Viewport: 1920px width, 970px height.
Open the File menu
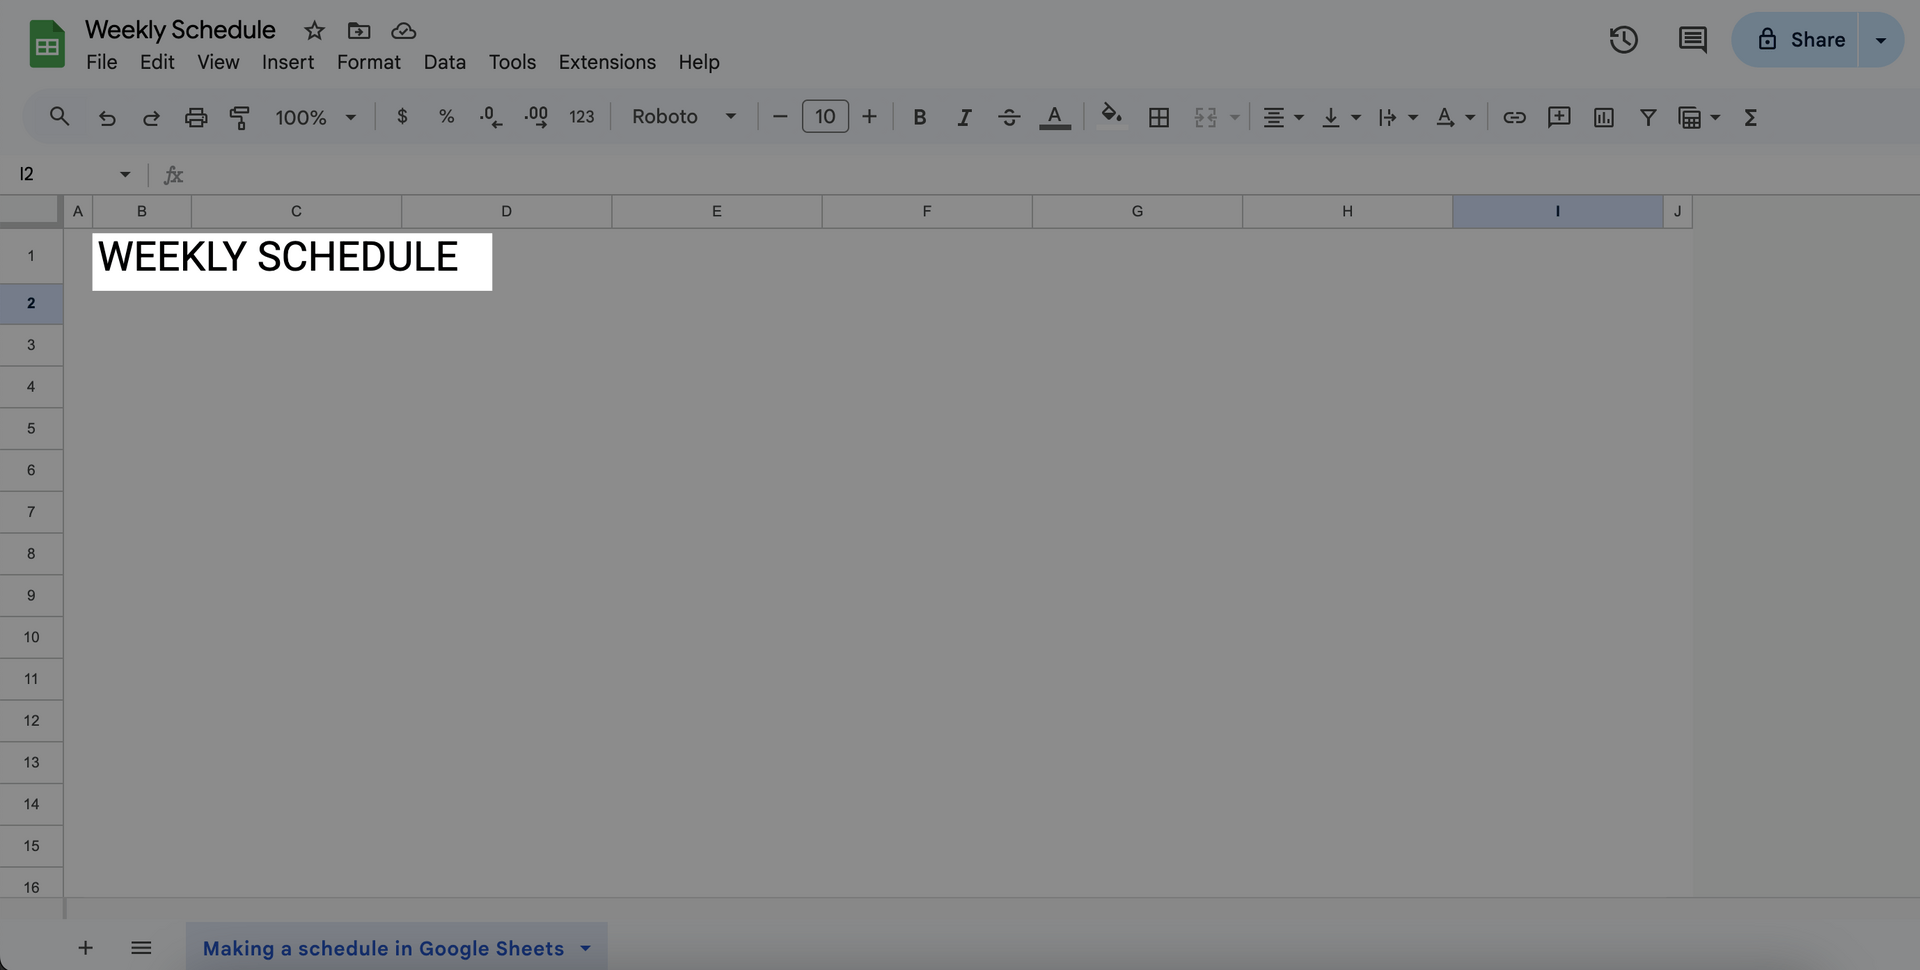(x=101, y=62)
